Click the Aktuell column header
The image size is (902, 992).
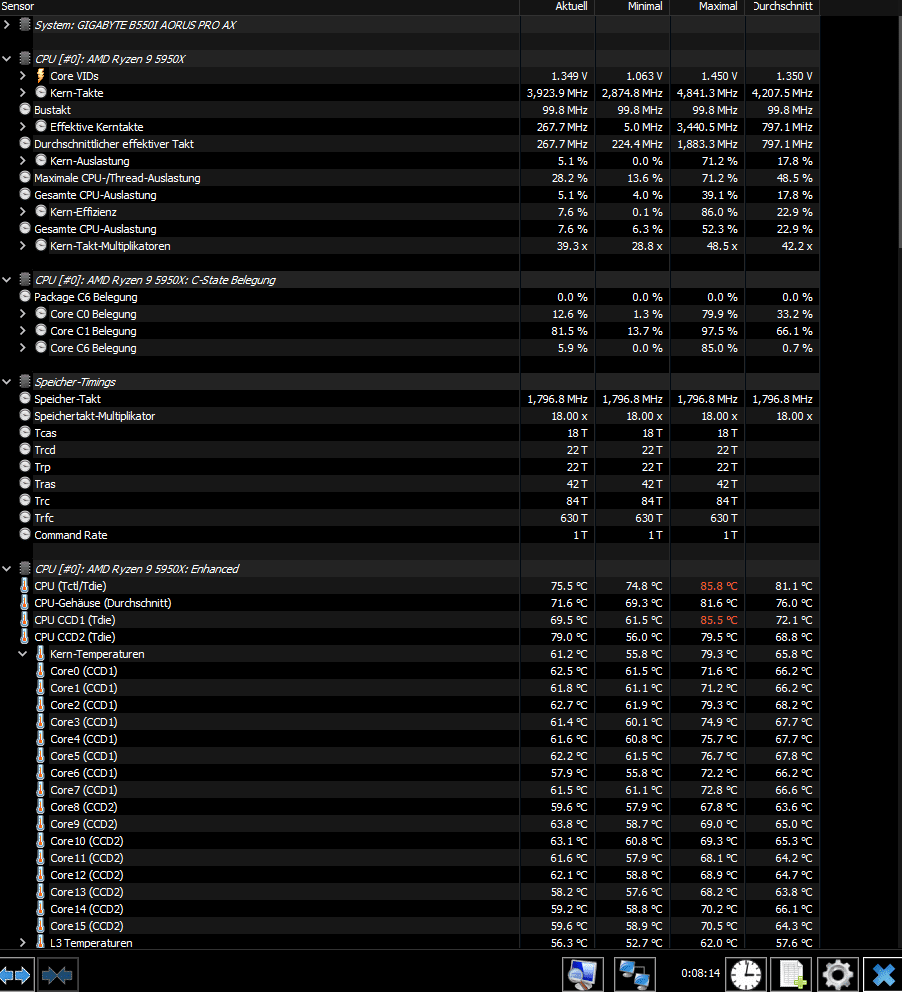557,6
